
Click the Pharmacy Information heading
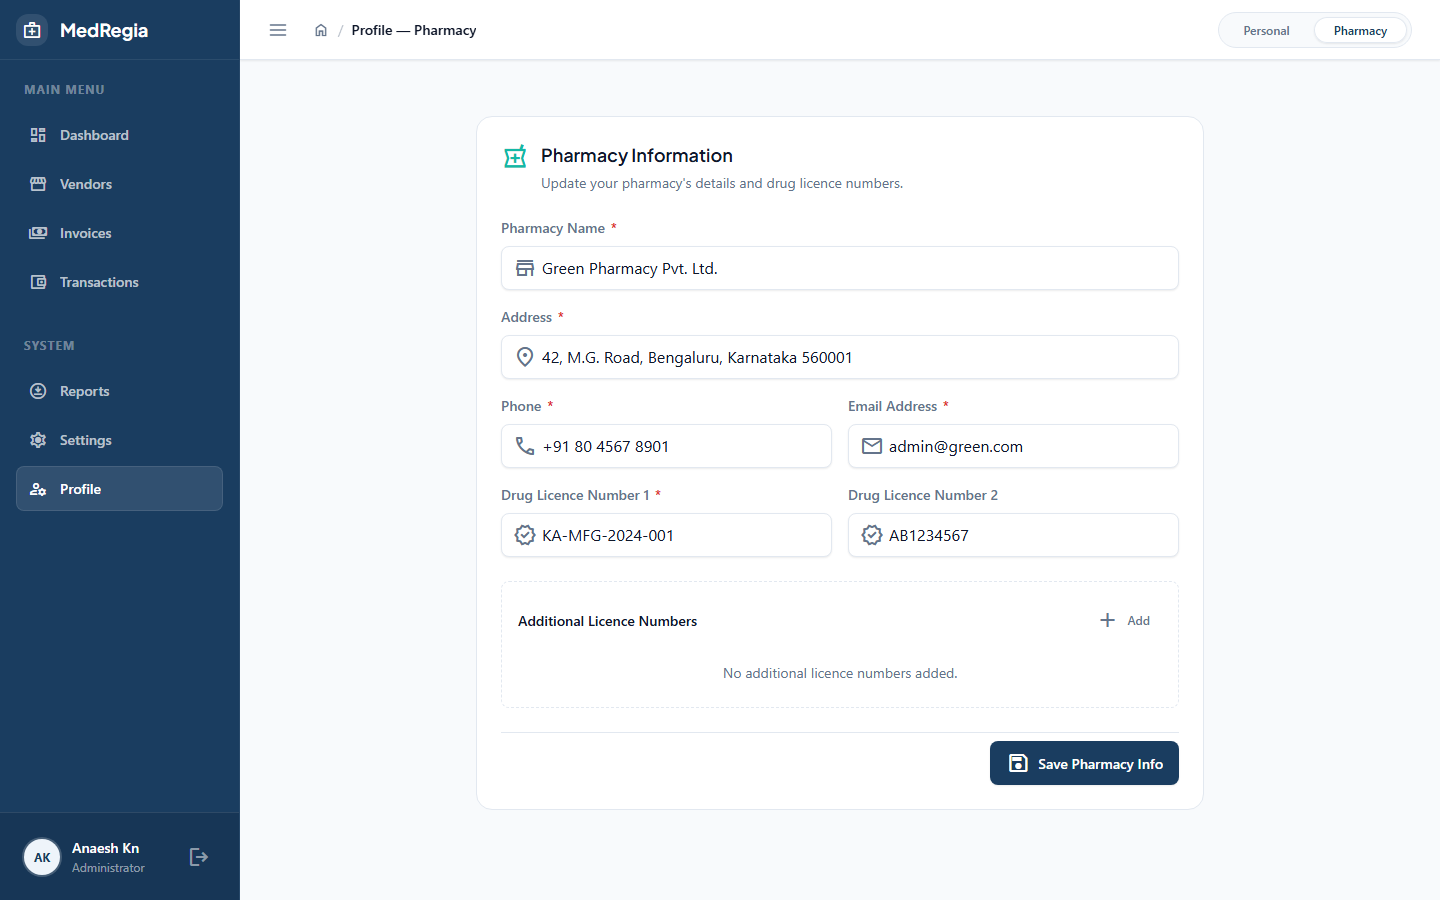637,155
